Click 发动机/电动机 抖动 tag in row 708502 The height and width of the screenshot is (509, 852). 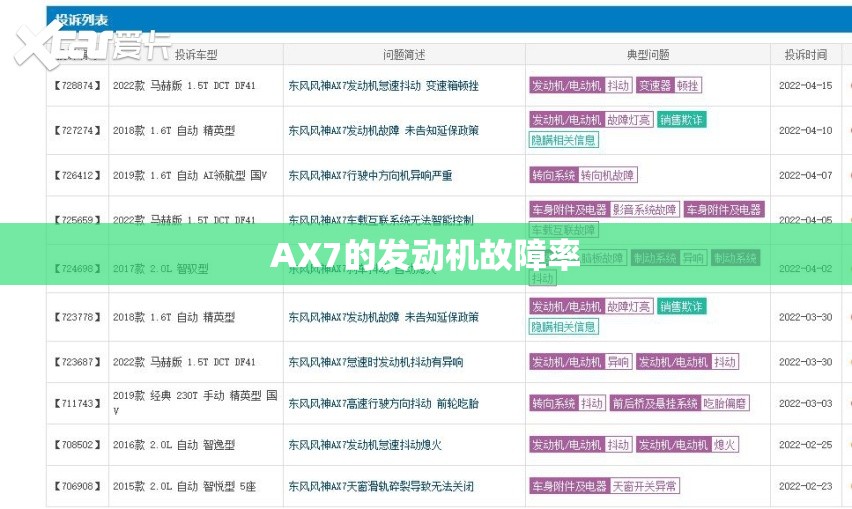point(580,445)
